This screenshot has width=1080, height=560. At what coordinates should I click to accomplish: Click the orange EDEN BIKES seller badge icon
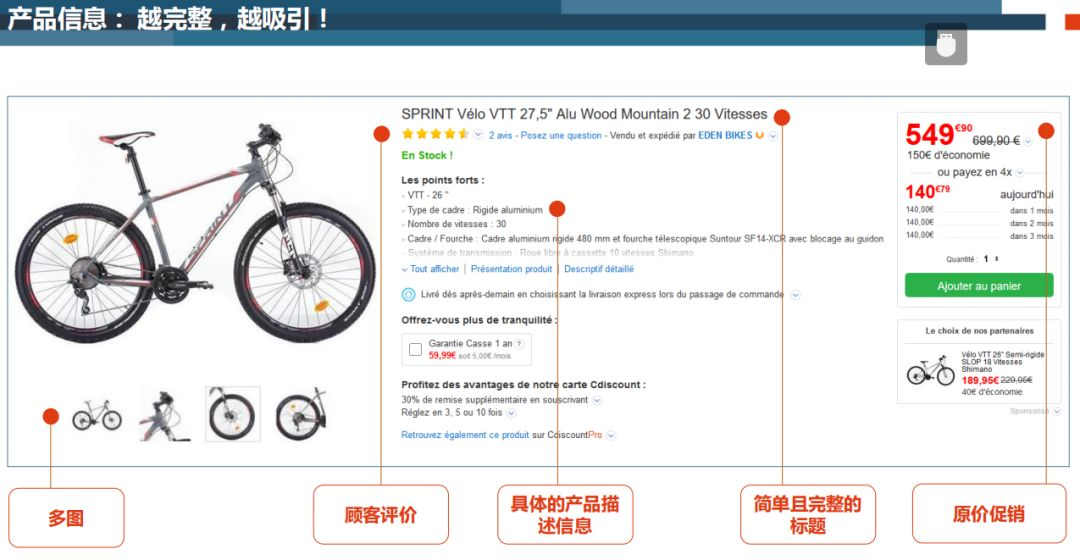pos(760,136)
